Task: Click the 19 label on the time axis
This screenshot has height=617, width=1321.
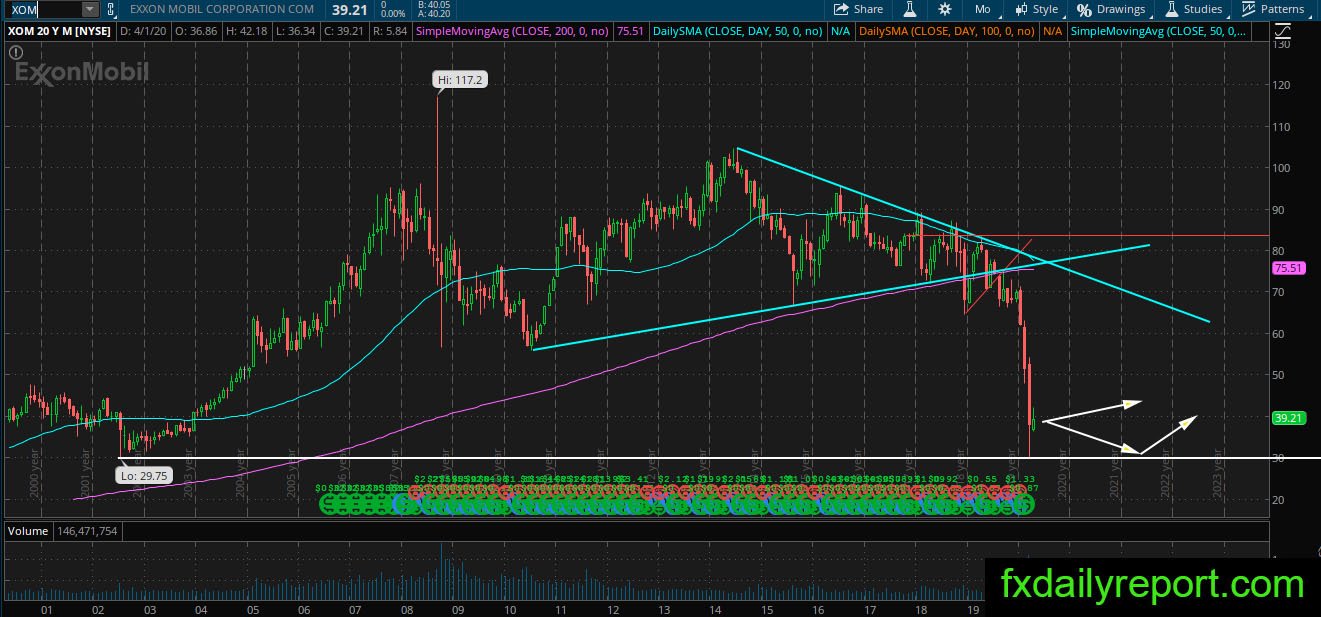Action: 971,608
